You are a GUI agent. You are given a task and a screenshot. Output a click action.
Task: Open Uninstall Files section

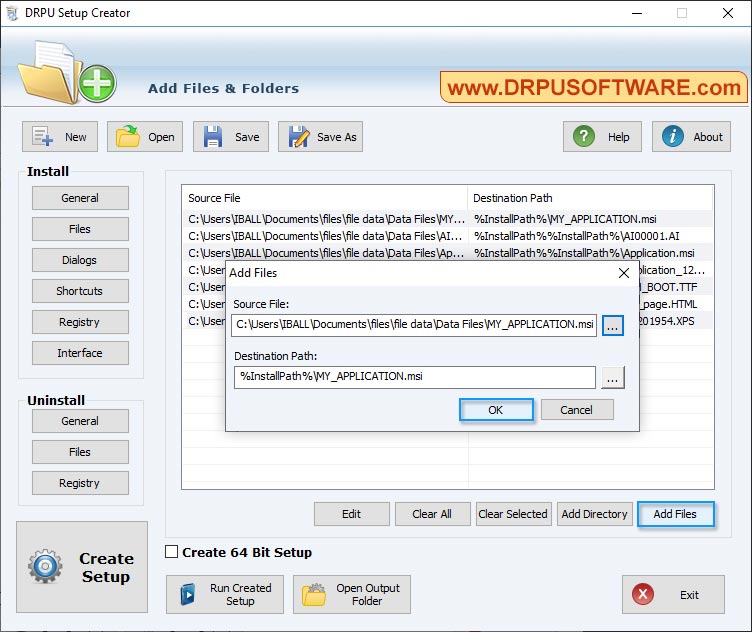coord(80,452)
